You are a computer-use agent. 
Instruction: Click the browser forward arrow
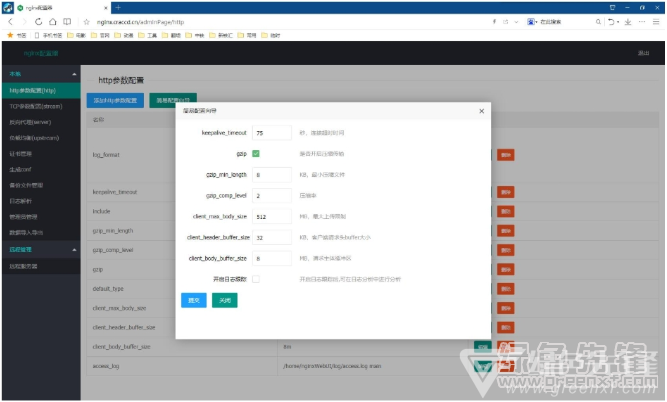pyautogui.click(x=24, y=22)
